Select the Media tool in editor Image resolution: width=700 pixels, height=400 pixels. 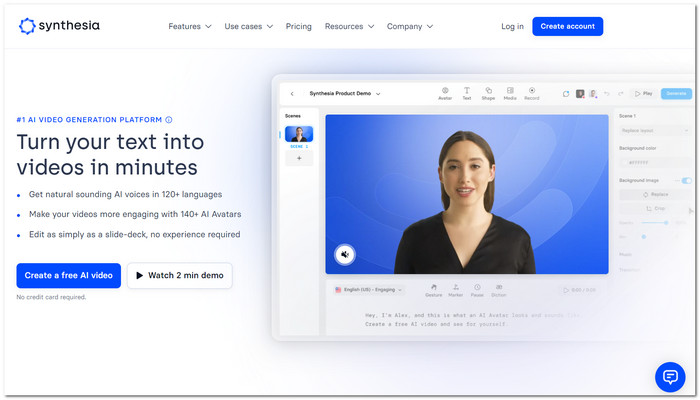tap(510, 94)
